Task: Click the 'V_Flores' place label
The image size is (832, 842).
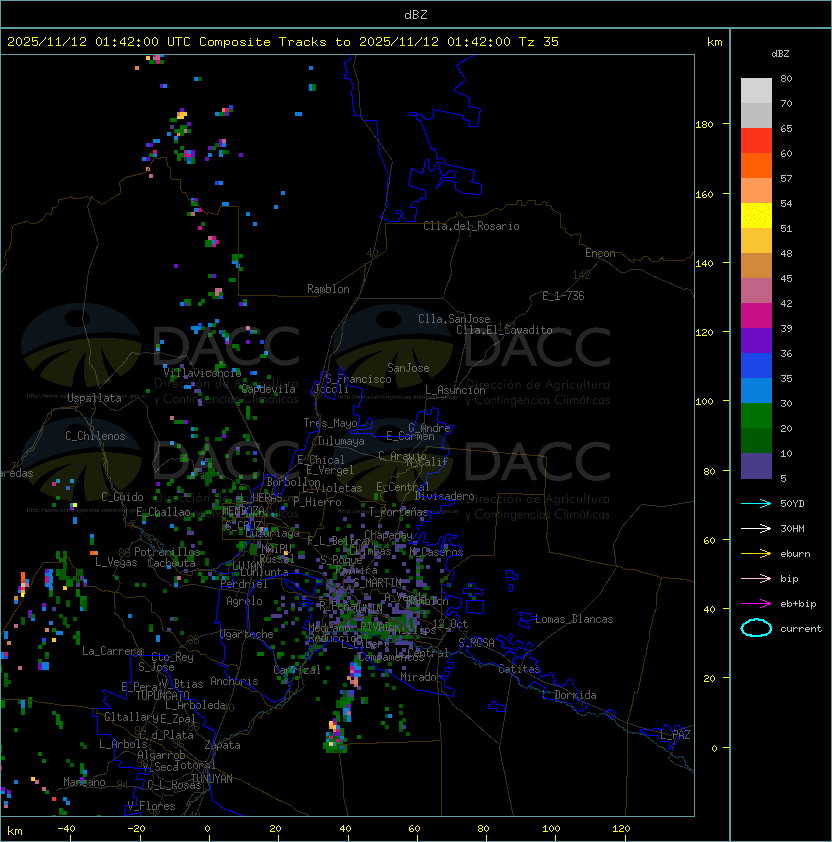Action: click(x=151, y=806)
